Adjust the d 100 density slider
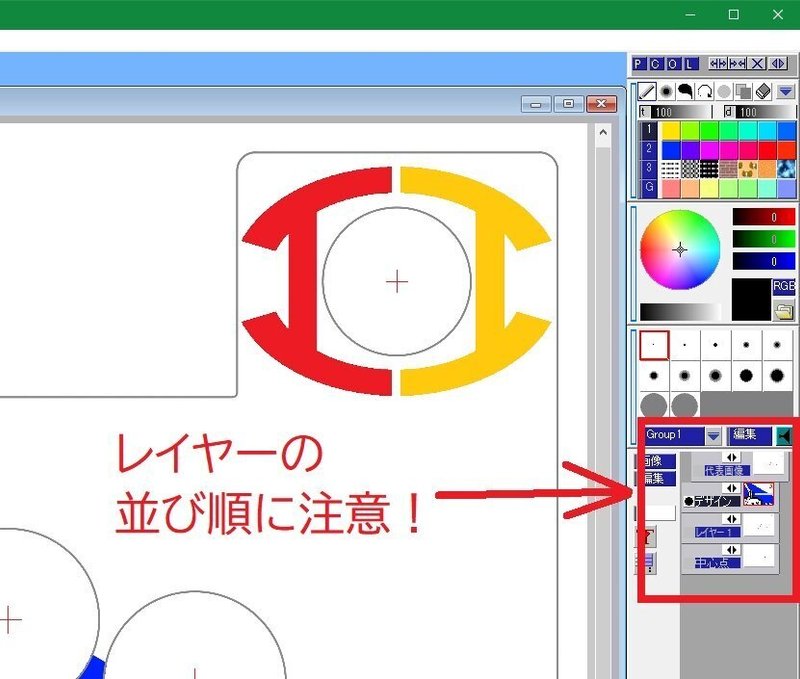This screenshot has width=800, height=679. pyautogui.click(x=759, y=112)
